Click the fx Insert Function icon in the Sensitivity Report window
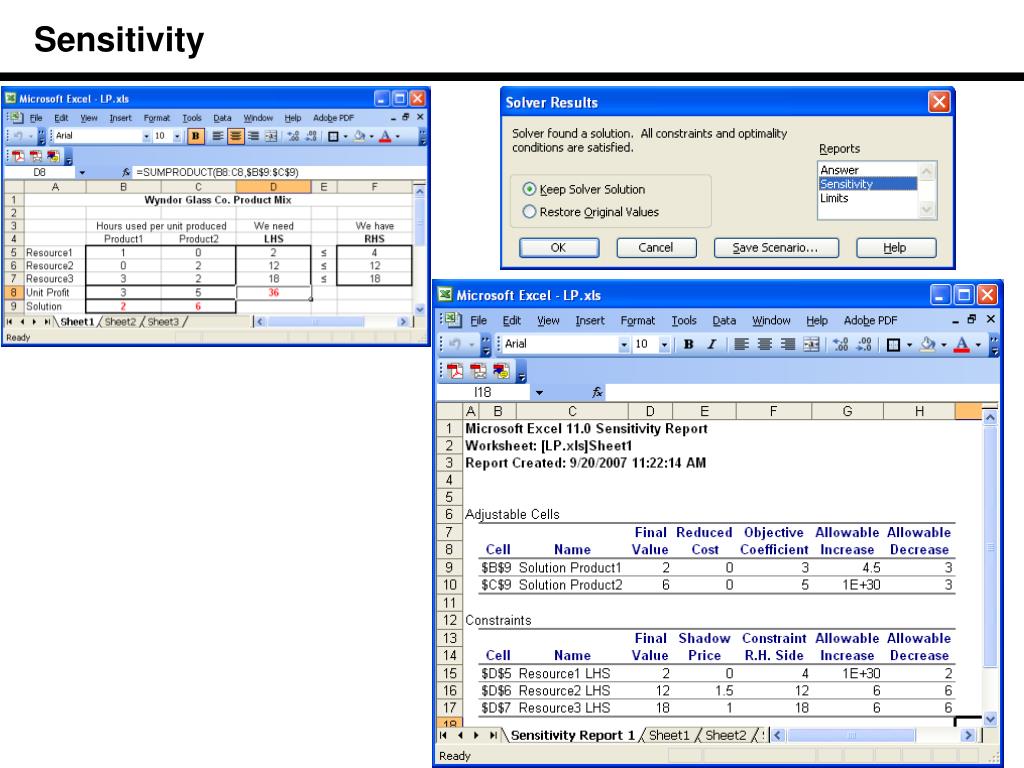 (x=597, y=392)
